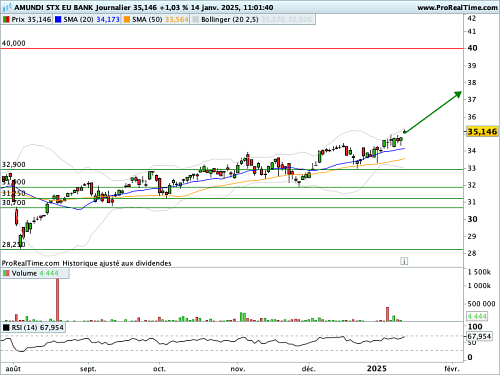Select the Bollinger (20 2,5) legend label
500x375 pixels.
[x=230, y=20]
